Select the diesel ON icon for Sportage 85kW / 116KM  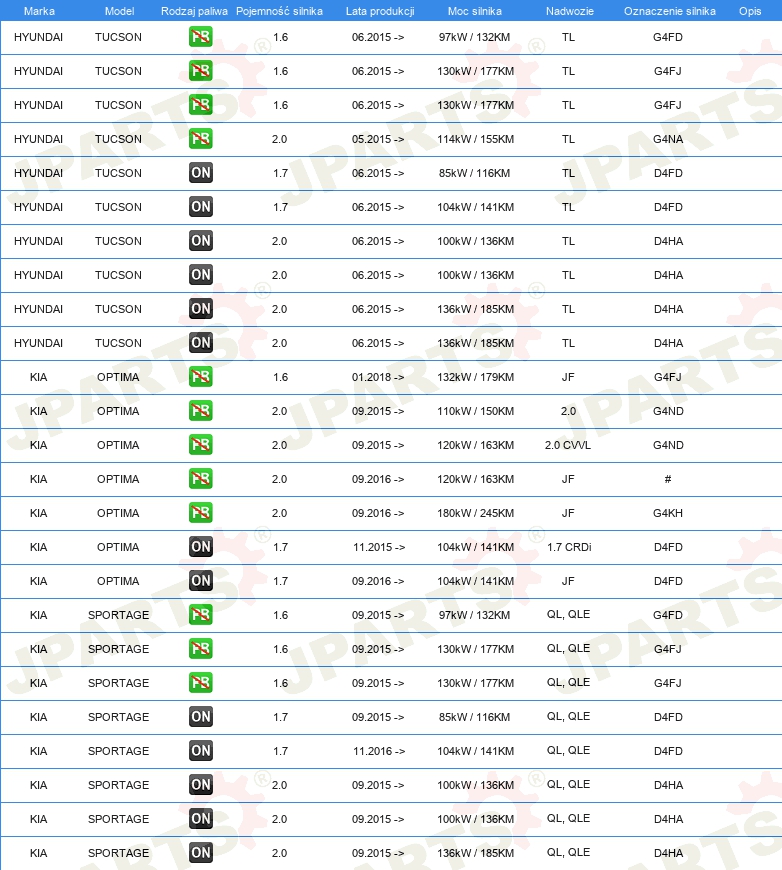coord(200,716)
